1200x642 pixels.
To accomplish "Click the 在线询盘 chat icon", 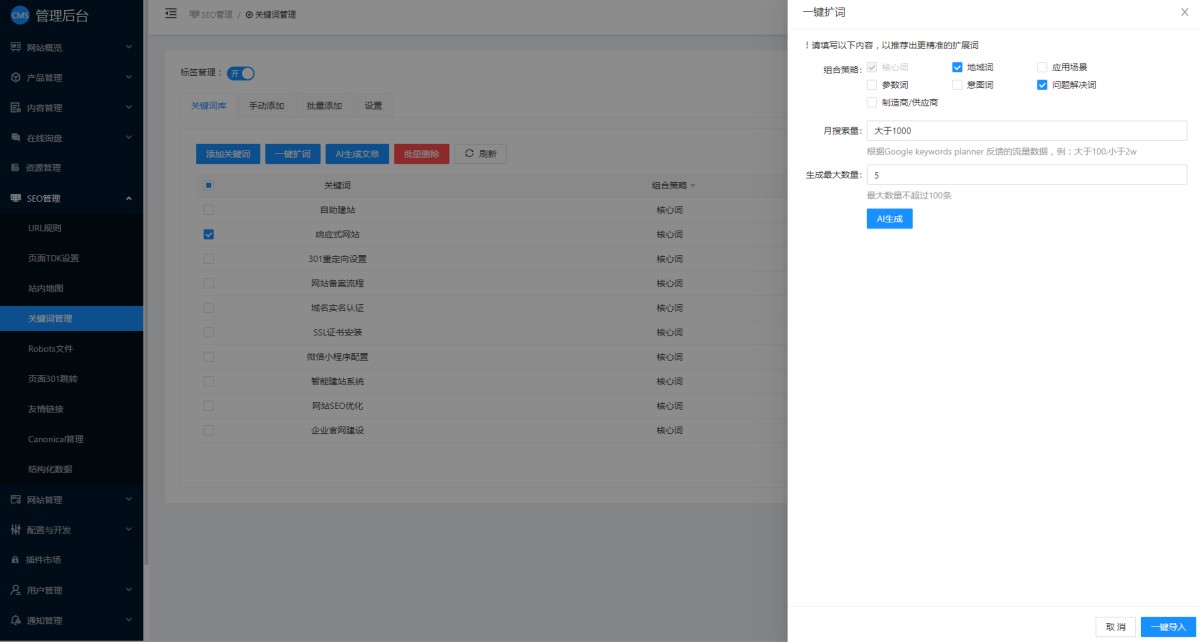I will (x=15, y=137).
